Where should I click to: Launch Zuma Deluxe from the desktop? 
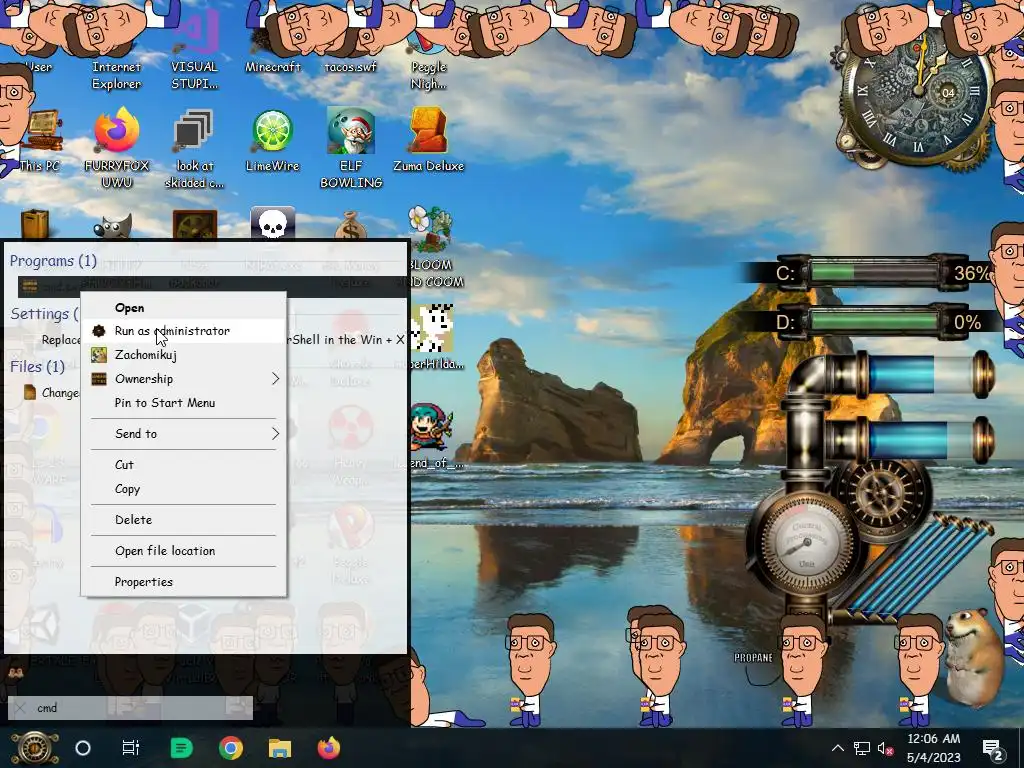(428, 140)
